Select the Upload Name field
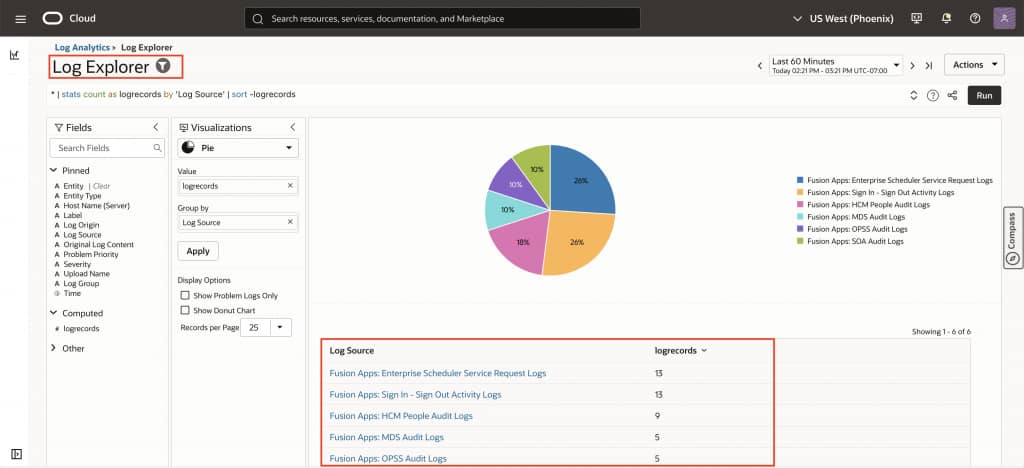This screenshot has height=468, width=1024. (x=86, y=274)
